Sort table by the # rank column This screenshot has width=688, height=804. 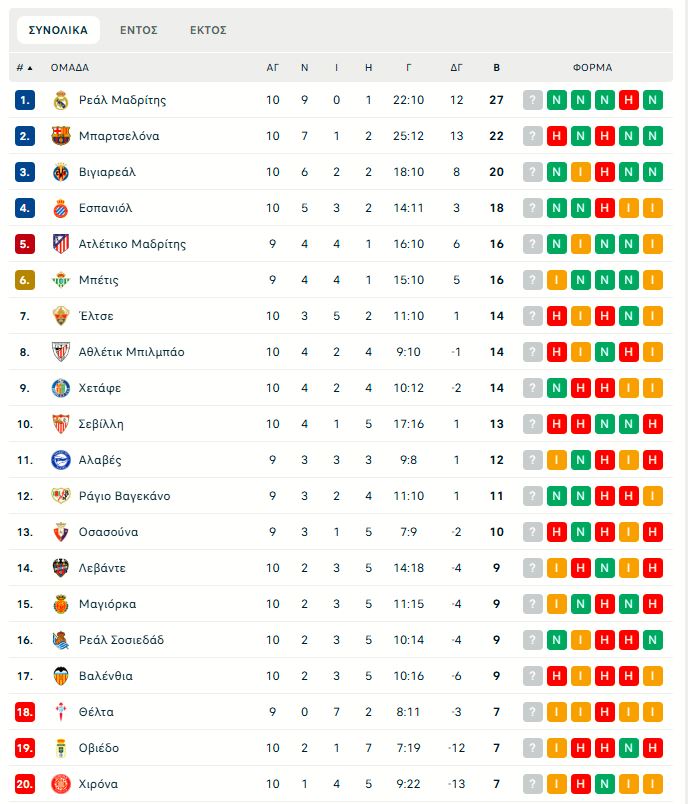tap(24, 68)
